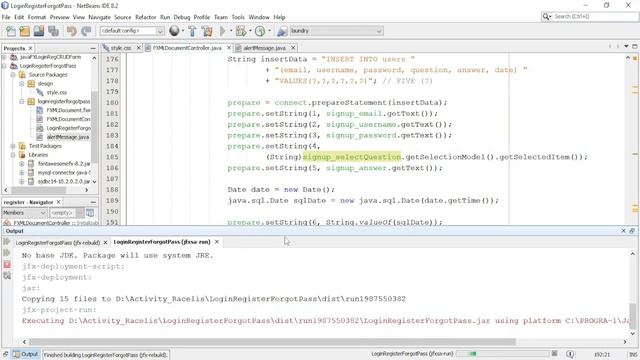The height and width of the screenshot is (360, 640).
Task: Click the Projects panel horizontal scrollbar
Action: tap(38, 190)
